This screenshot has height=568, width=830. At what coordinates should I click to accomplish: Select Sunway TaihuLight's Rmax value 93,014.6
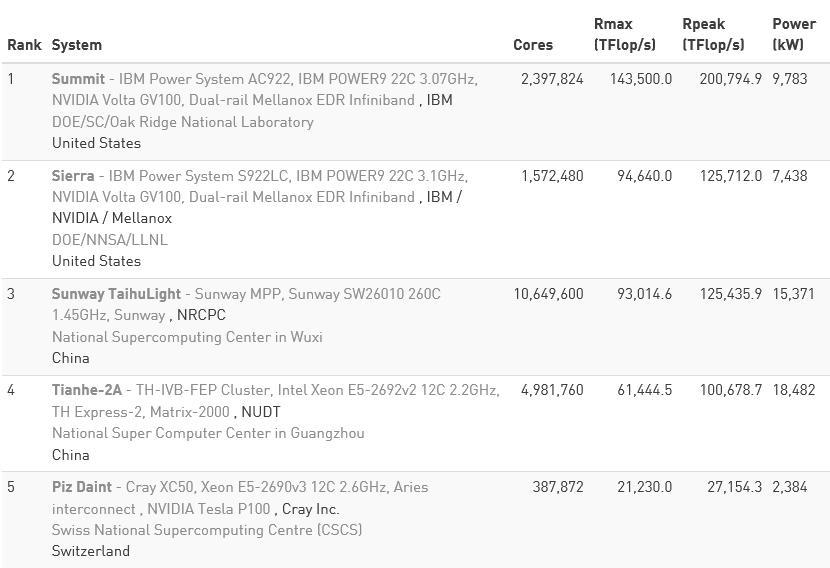pos(644,294)
